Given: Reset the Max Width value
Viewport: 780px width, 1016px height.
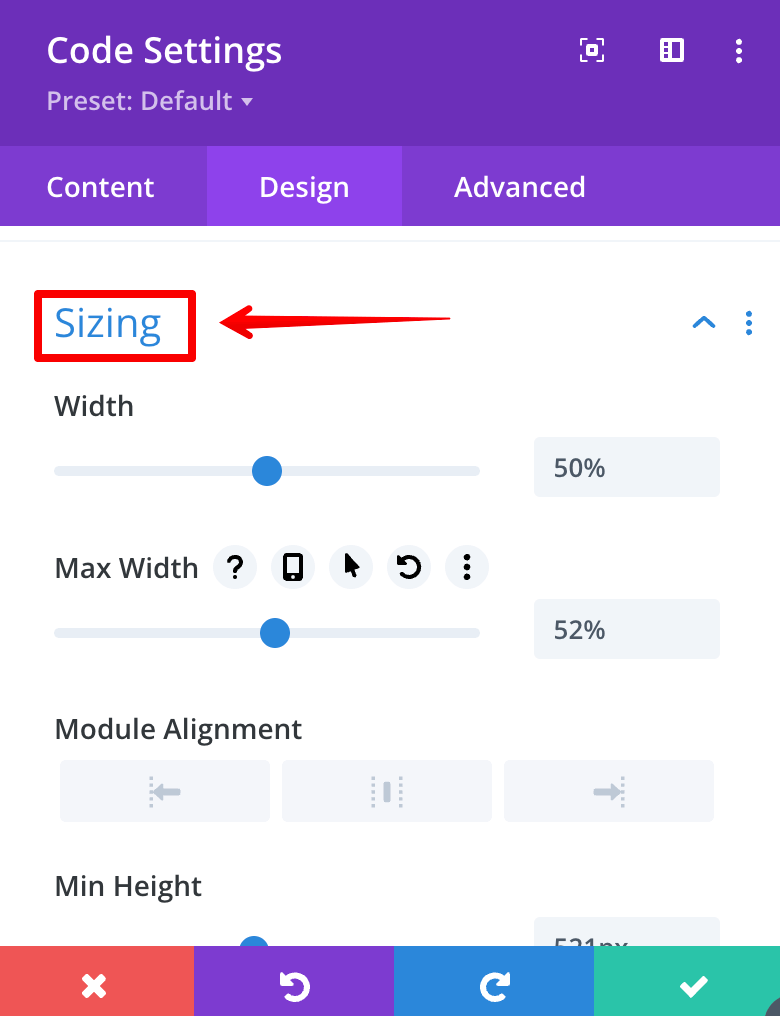Looking at the screenshot, I should 408,567.
